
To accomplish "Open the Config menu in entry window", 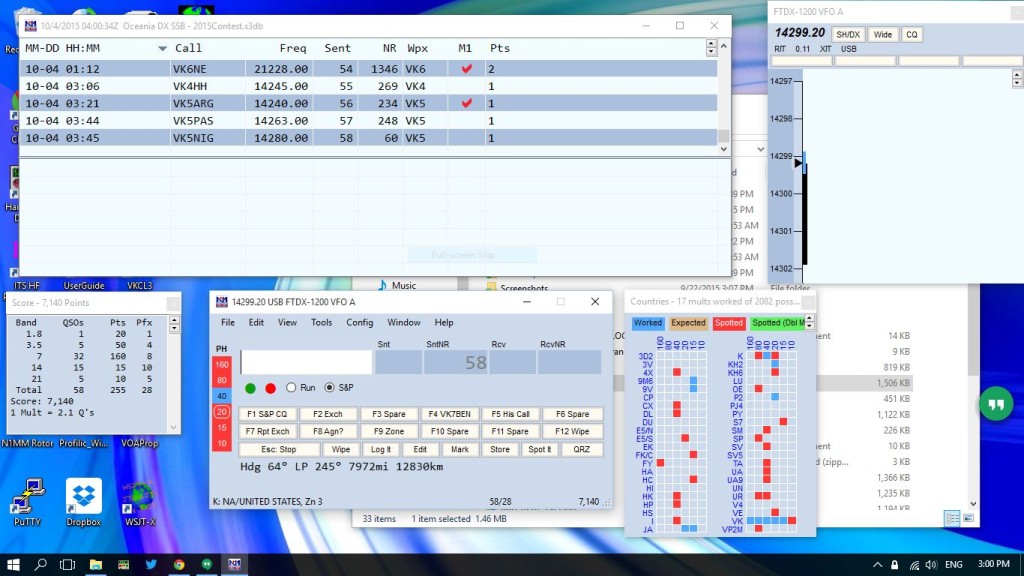I will (x=360, y=323).
